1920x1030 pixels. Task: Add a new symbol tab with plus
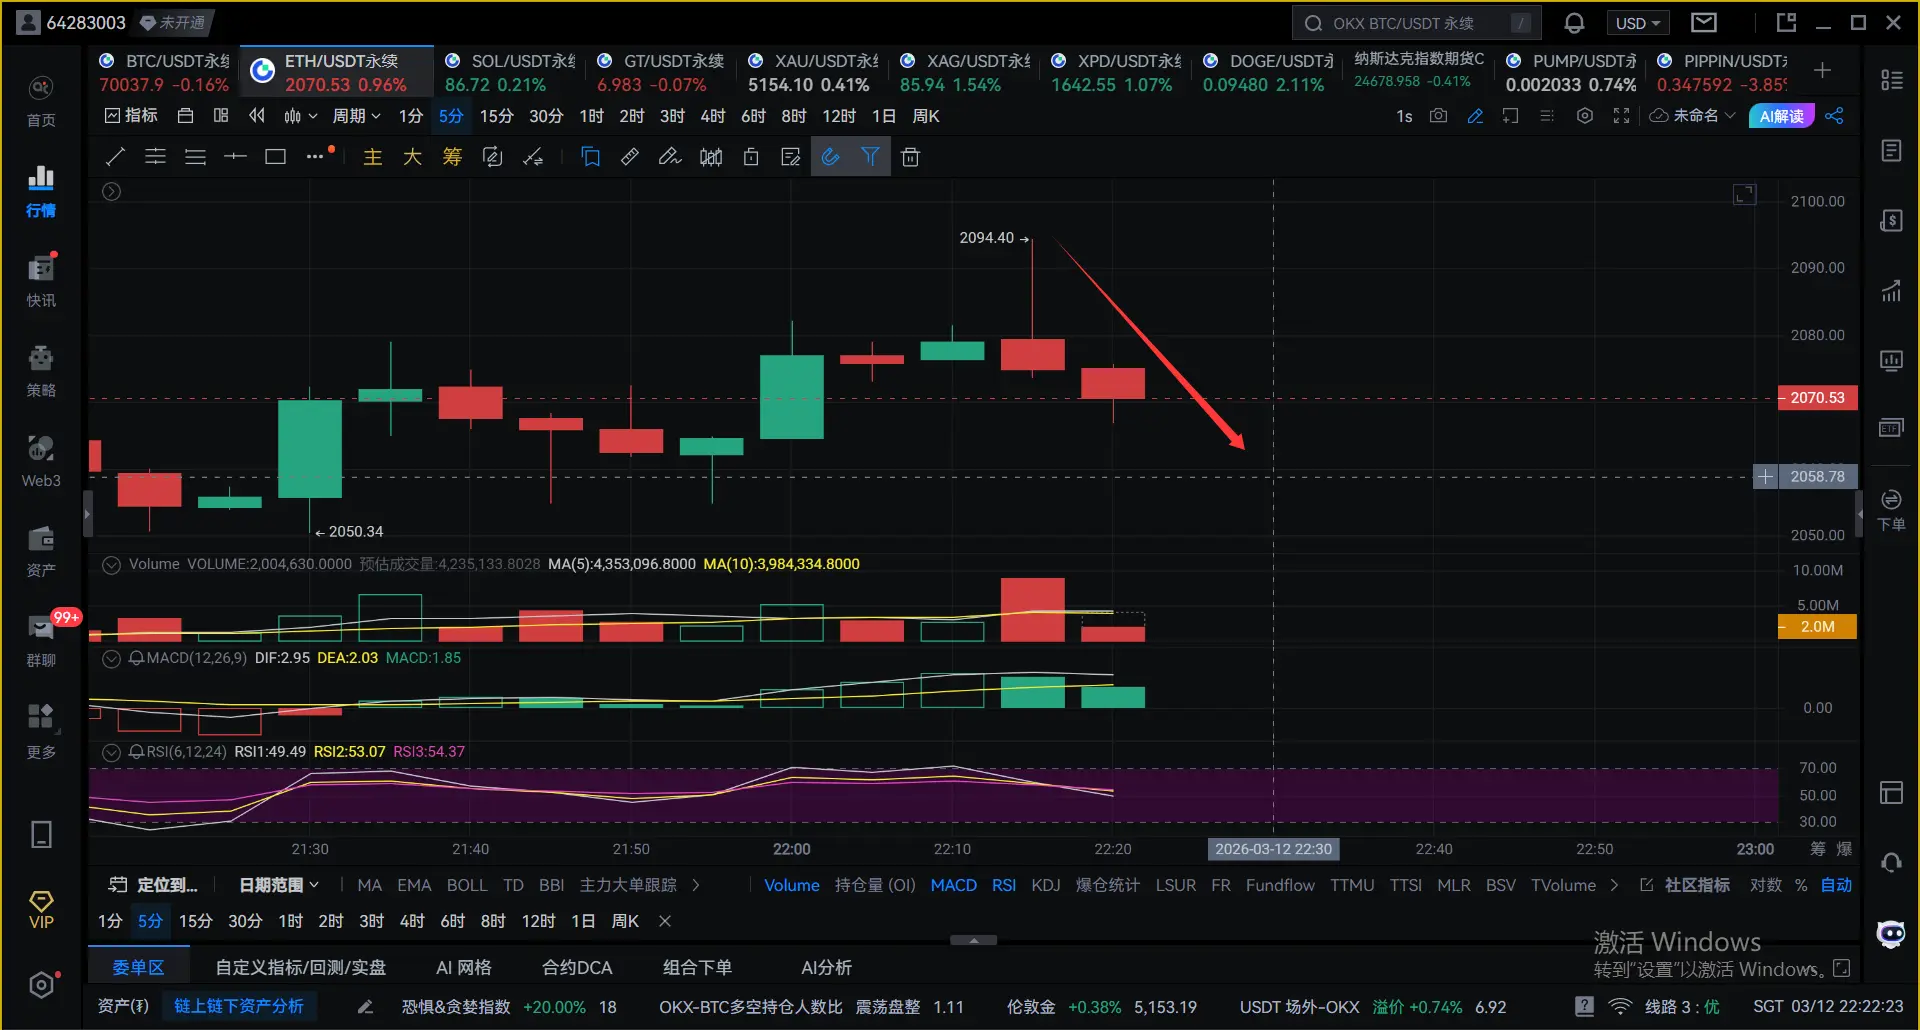pyautogui.click(x=1822, y=70)
